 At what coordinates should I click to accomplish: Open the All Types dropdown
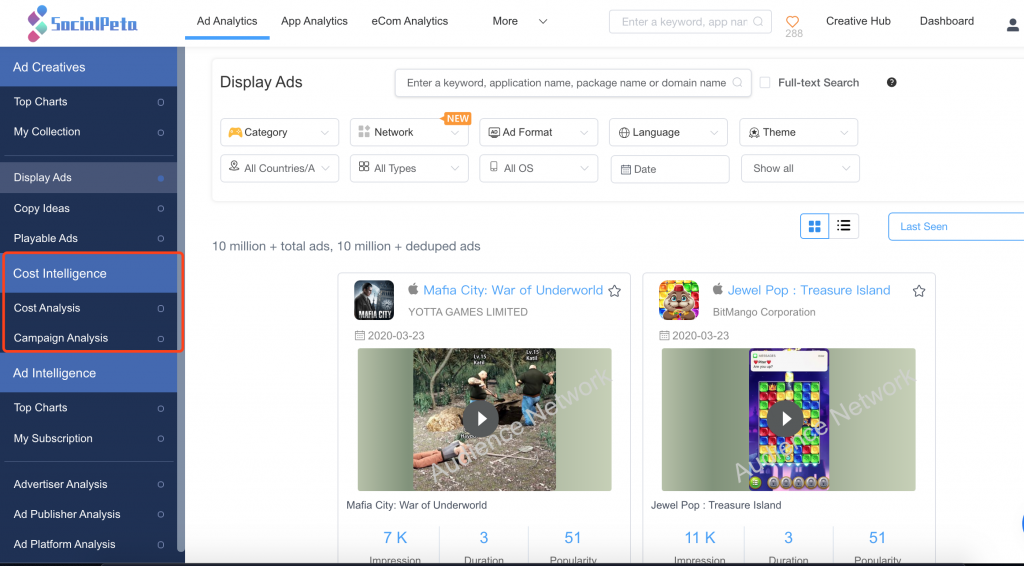click(409, 168)
